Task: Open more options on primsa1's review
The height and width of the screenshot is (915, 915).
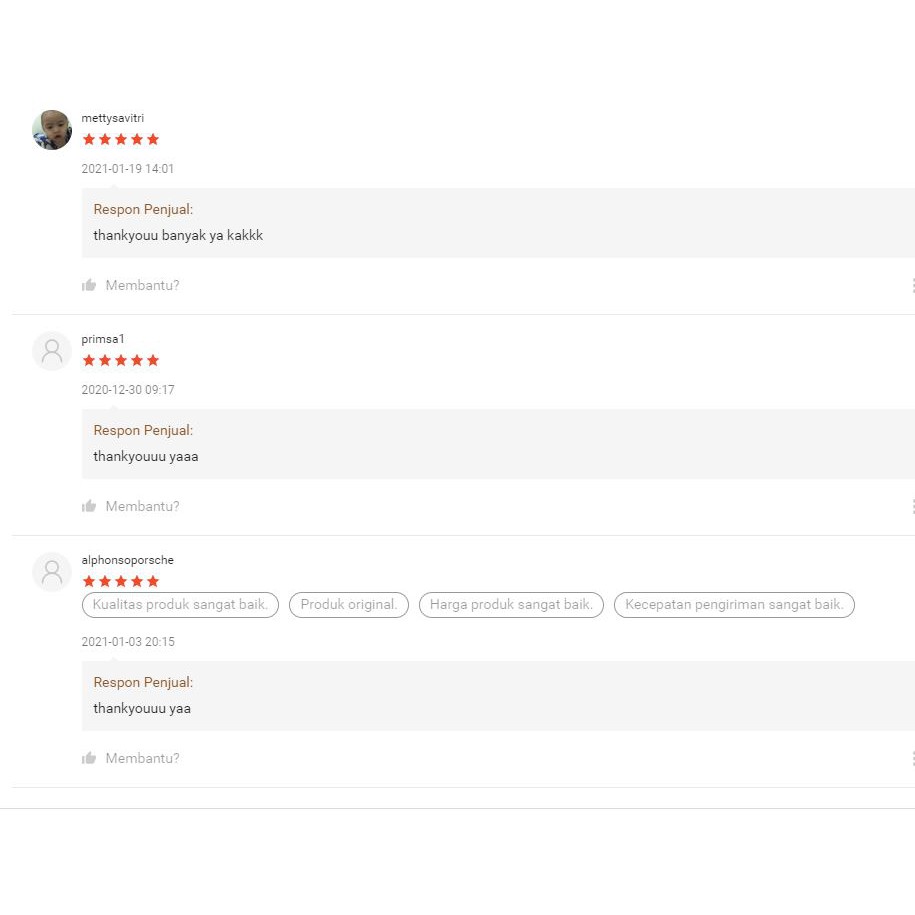Action: (x=911, y=506)
